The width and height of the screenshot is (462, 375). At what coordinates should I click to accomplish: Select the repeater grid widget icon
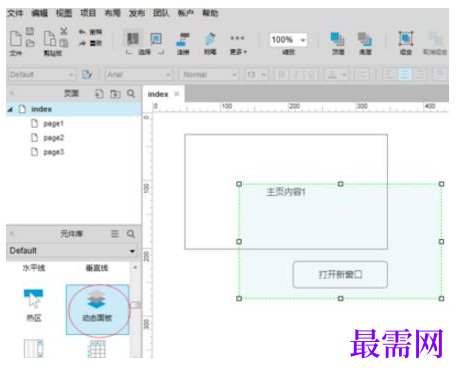97,349
